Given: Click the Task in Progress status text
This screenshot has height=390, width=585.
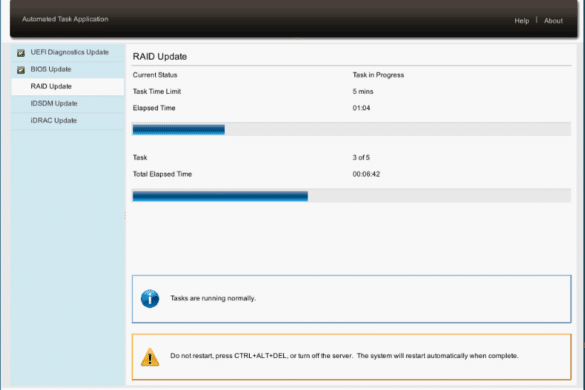Looking at the screenshot, I should pyautogui.click(x=378, y=75).
